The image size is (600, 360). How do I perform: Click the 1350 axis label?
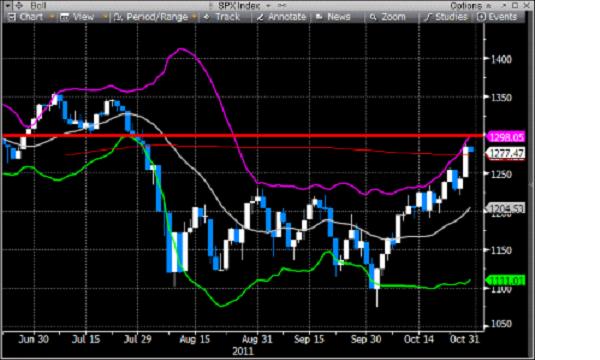501,97
